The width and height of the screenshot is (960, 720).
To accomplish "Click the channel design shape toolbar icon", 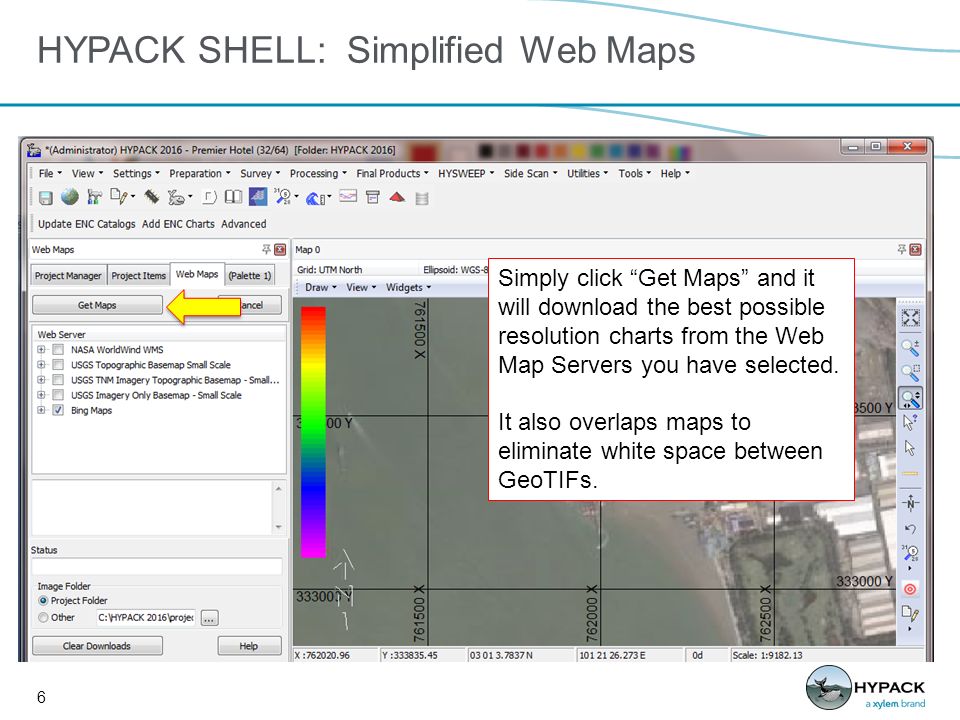I will pyautogui.click(x=209, y=197).
